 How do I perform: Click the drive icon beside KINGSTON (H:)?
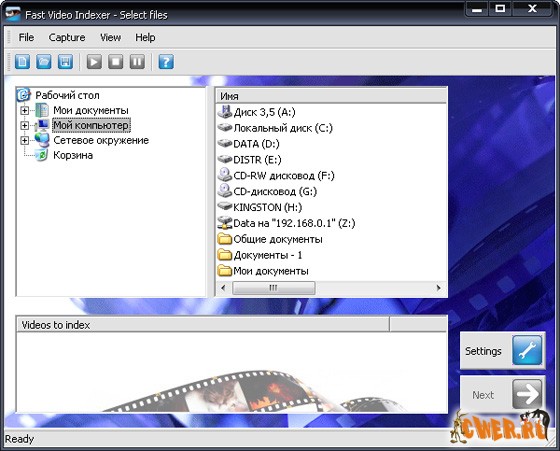click(x=225, y=206)
